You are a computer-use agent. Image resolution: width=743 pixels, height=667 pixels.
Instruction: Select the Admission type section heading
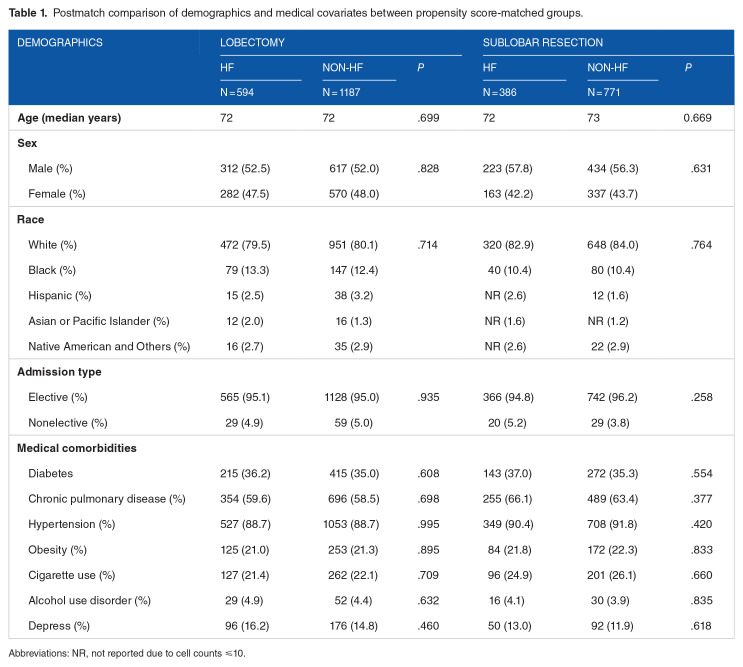pos(59,372)
